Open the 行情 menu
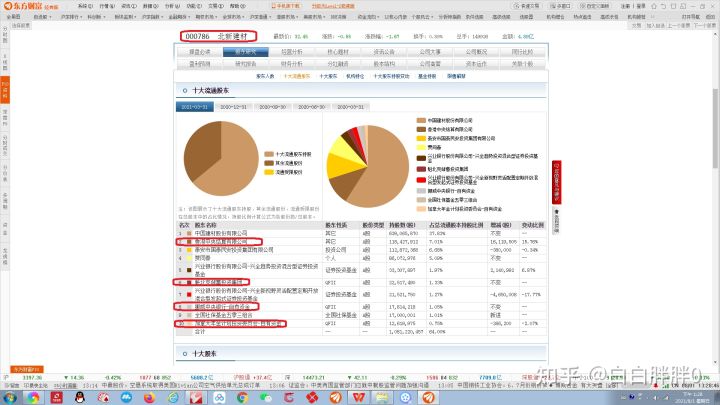 (x=107, y=6)
